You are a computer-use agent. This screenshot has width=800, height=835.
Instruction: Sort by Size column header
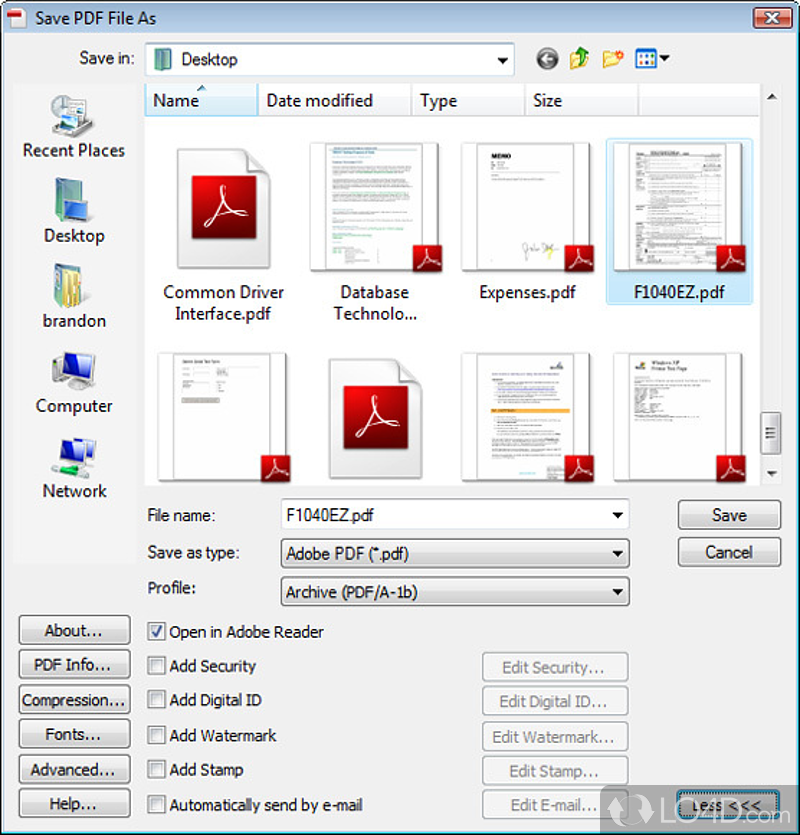(582, 100)
